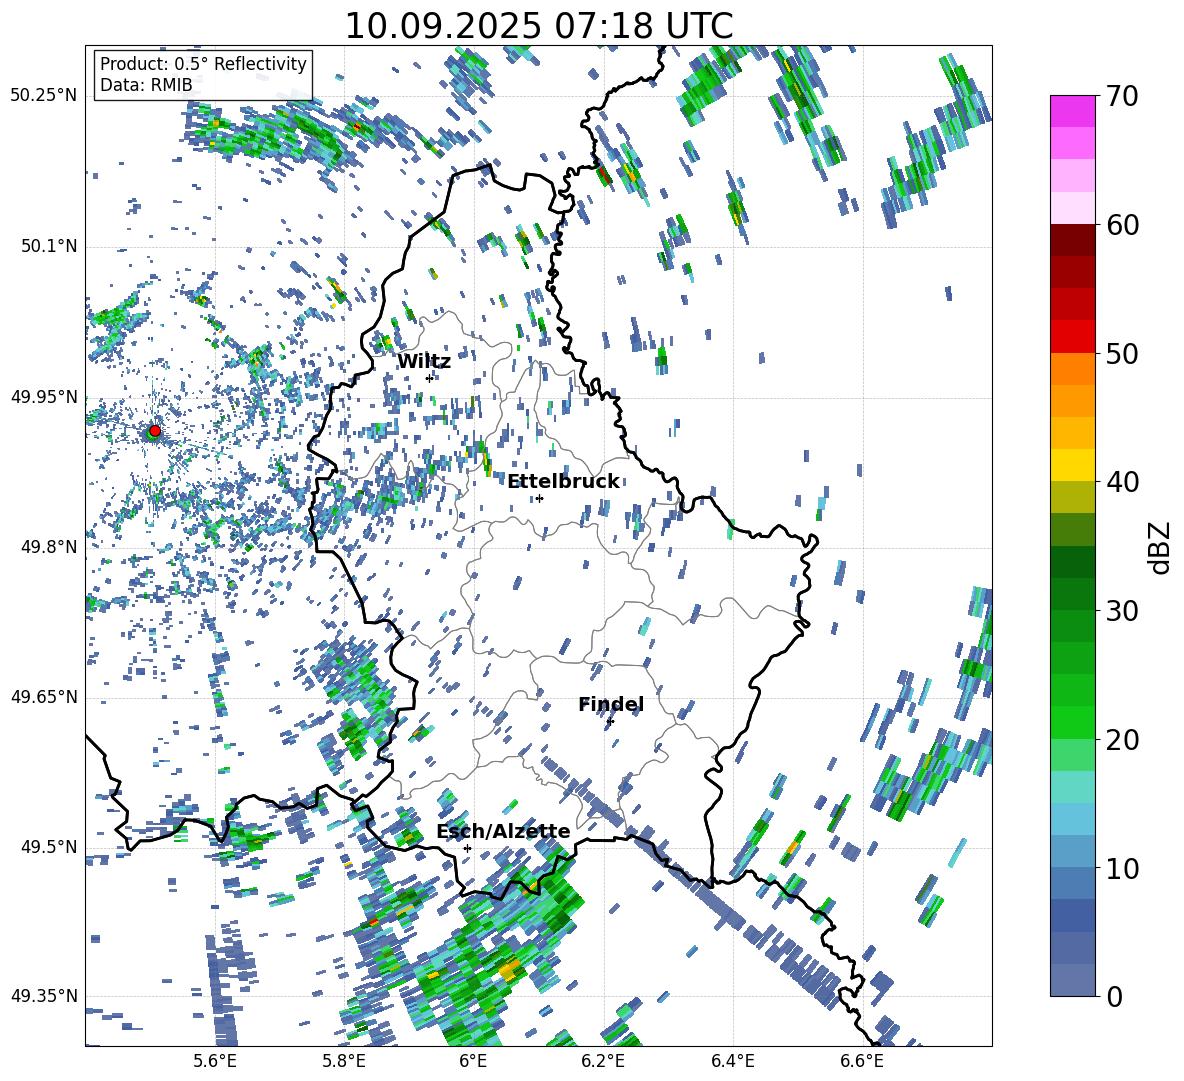Click the latitude label 49.5°N
This screenshot has width=1184, height=1081.
click(x=48, y=846)
